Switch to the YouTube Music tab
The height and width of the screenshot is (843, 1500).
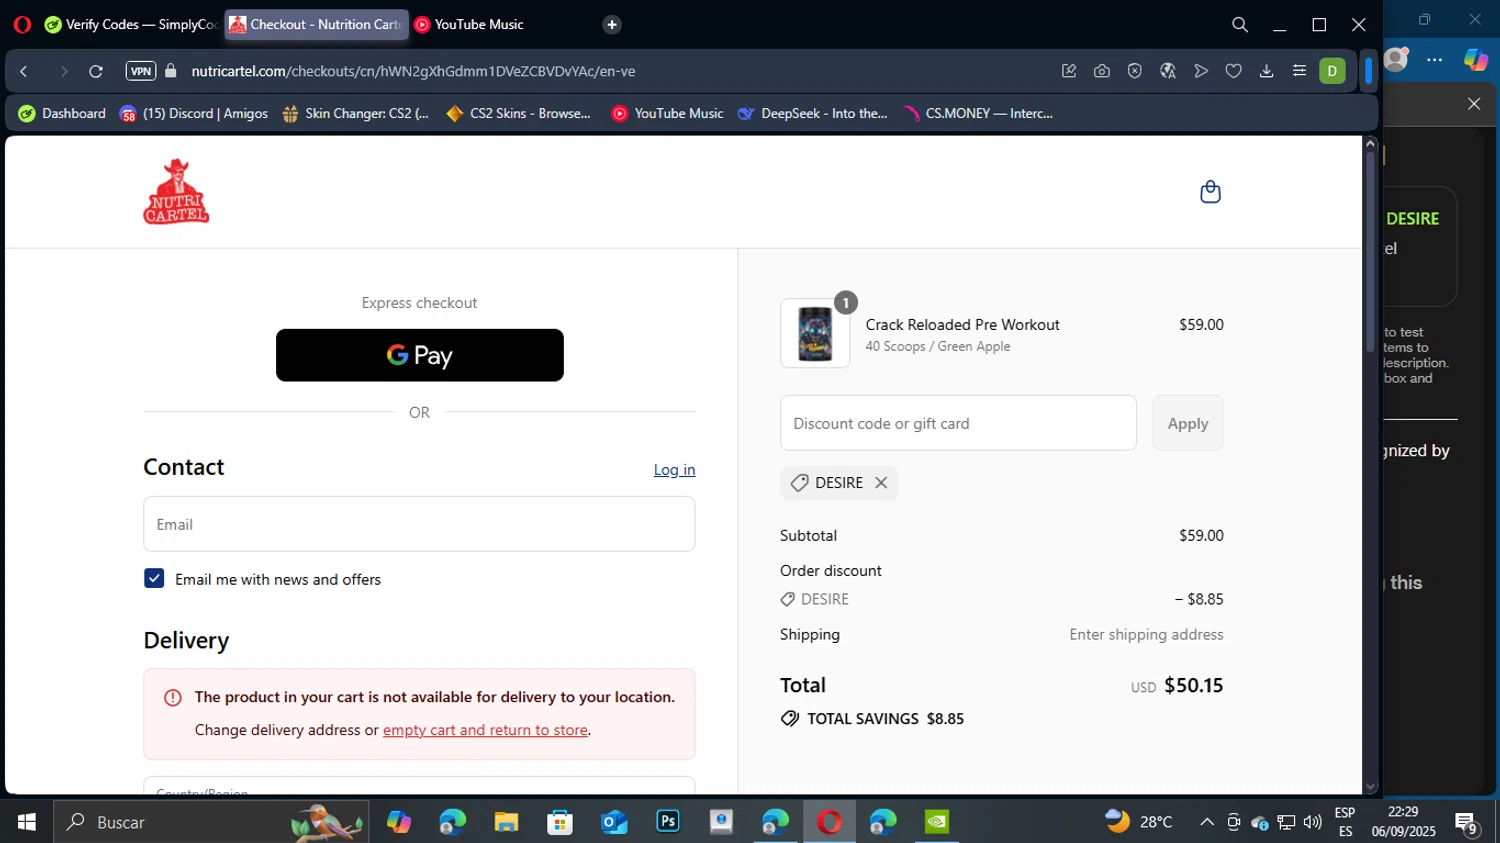point(470,25)
